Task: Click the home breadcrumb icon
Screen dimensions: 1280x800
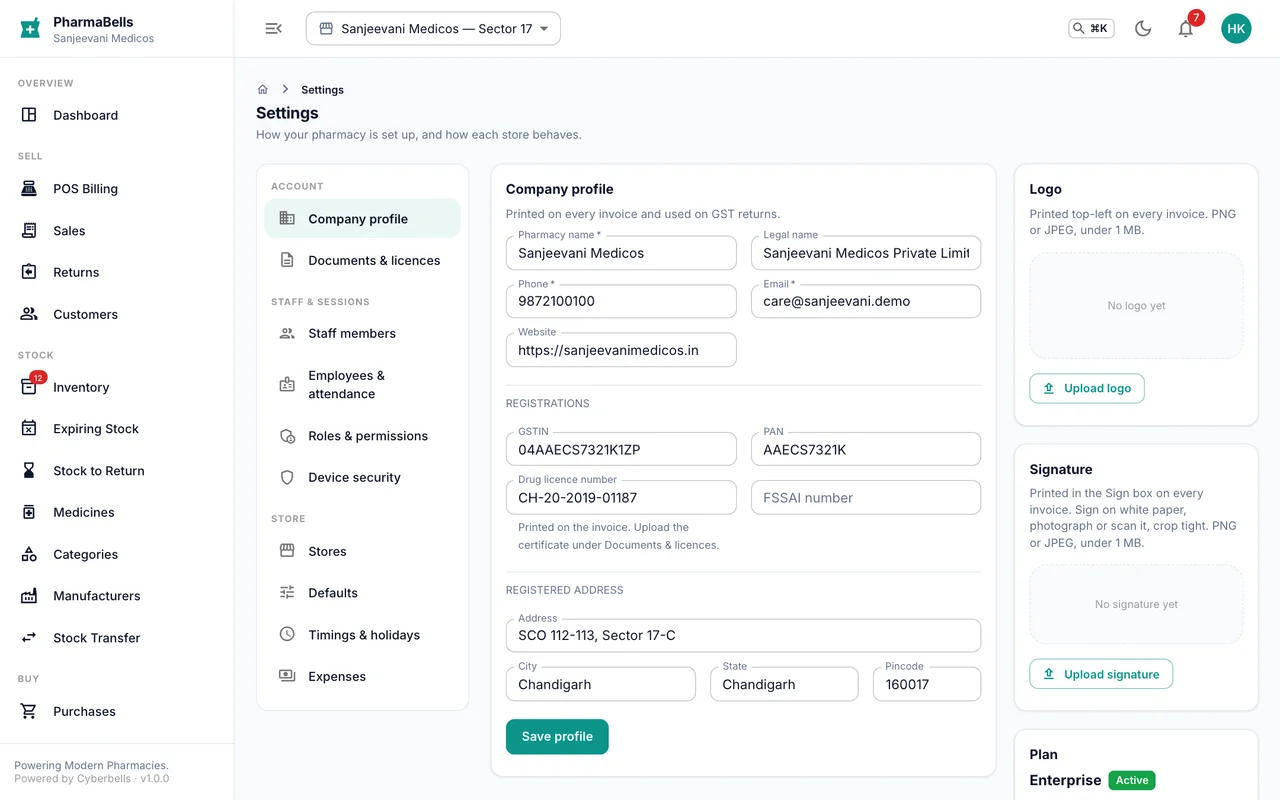Action: pos(263,89)
